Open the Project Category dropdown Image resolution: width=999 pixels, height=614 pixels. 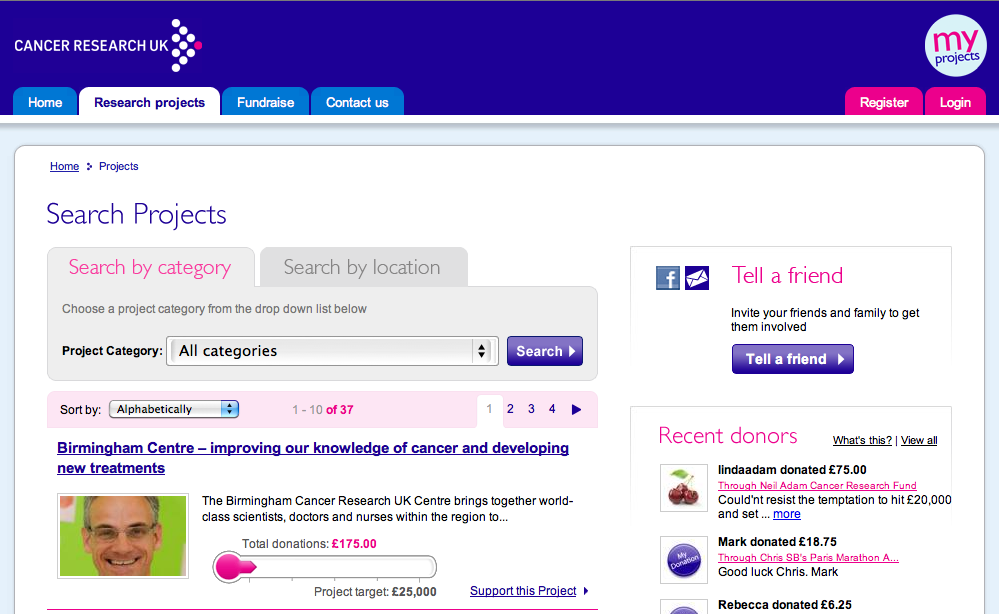point(332,351)
